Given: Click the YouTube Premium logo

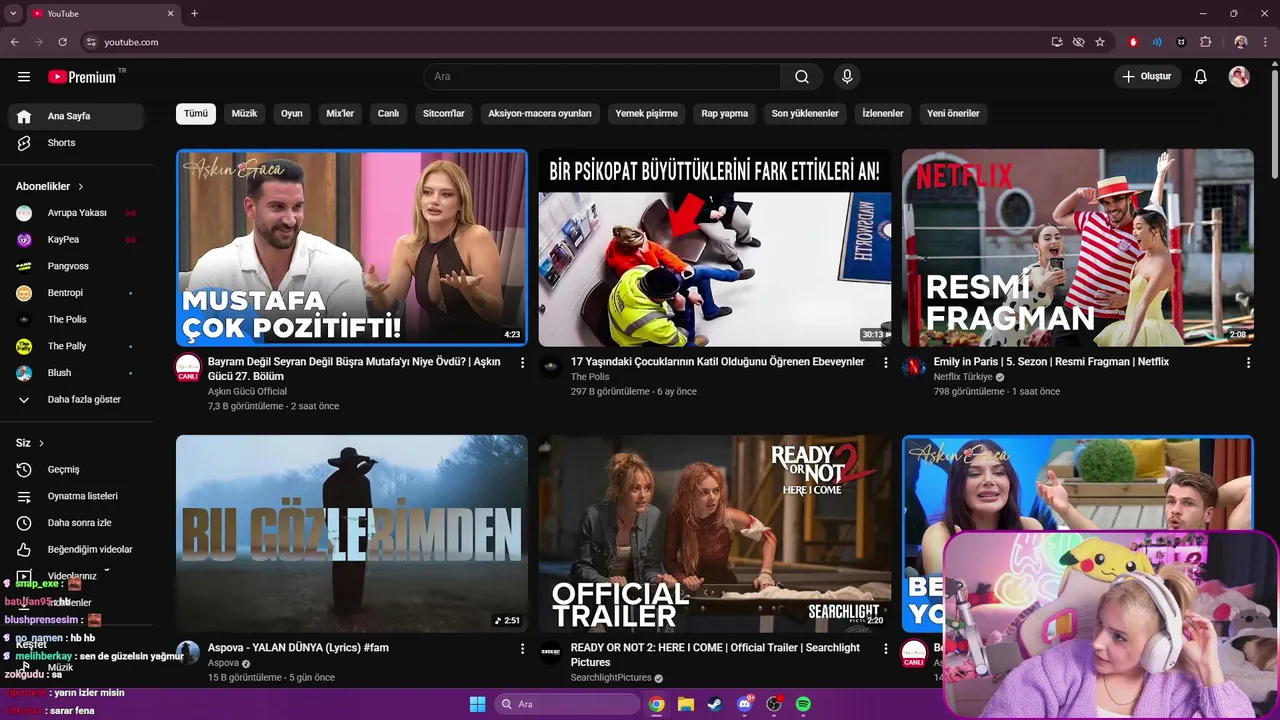Looking at the screenshot, I should 82,77.
